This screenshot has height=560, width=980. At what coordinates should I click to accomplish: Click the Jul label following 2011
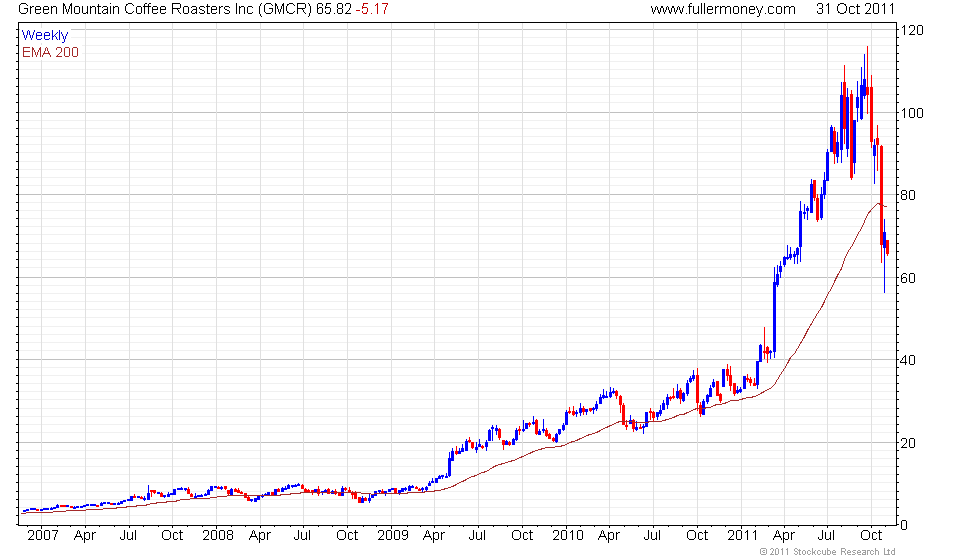pyautogui.click(x=826, y=536)
